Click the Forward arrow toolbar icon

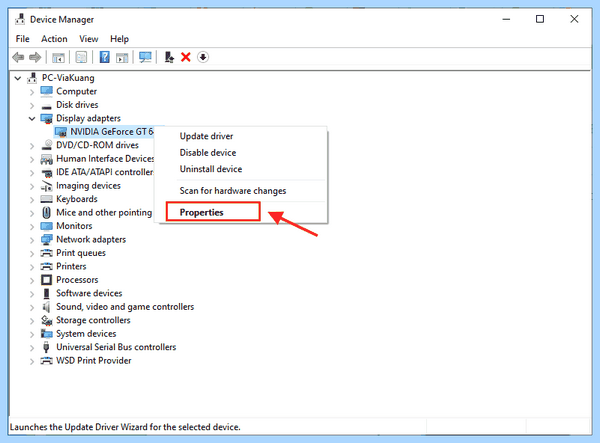click(x=35, y=57)
